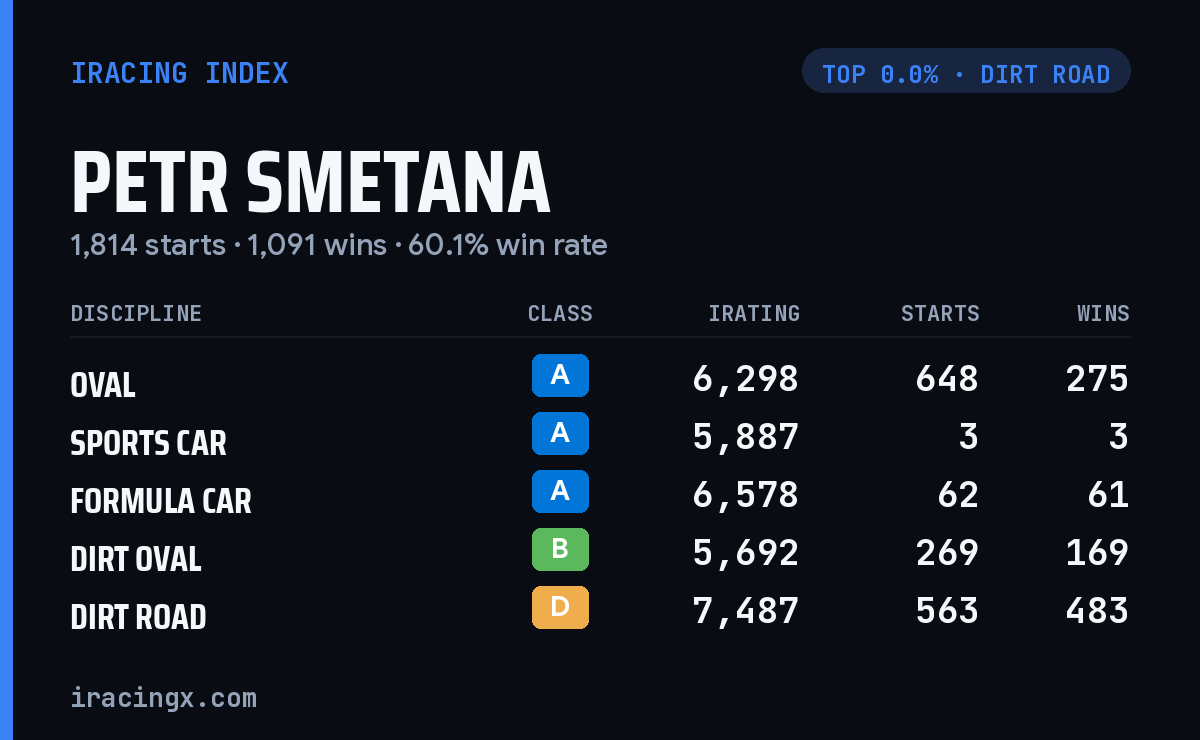The width and height of the screenshot is (1200, 740).
Task: Click the STARTS column header
Action: pos(940,313)
